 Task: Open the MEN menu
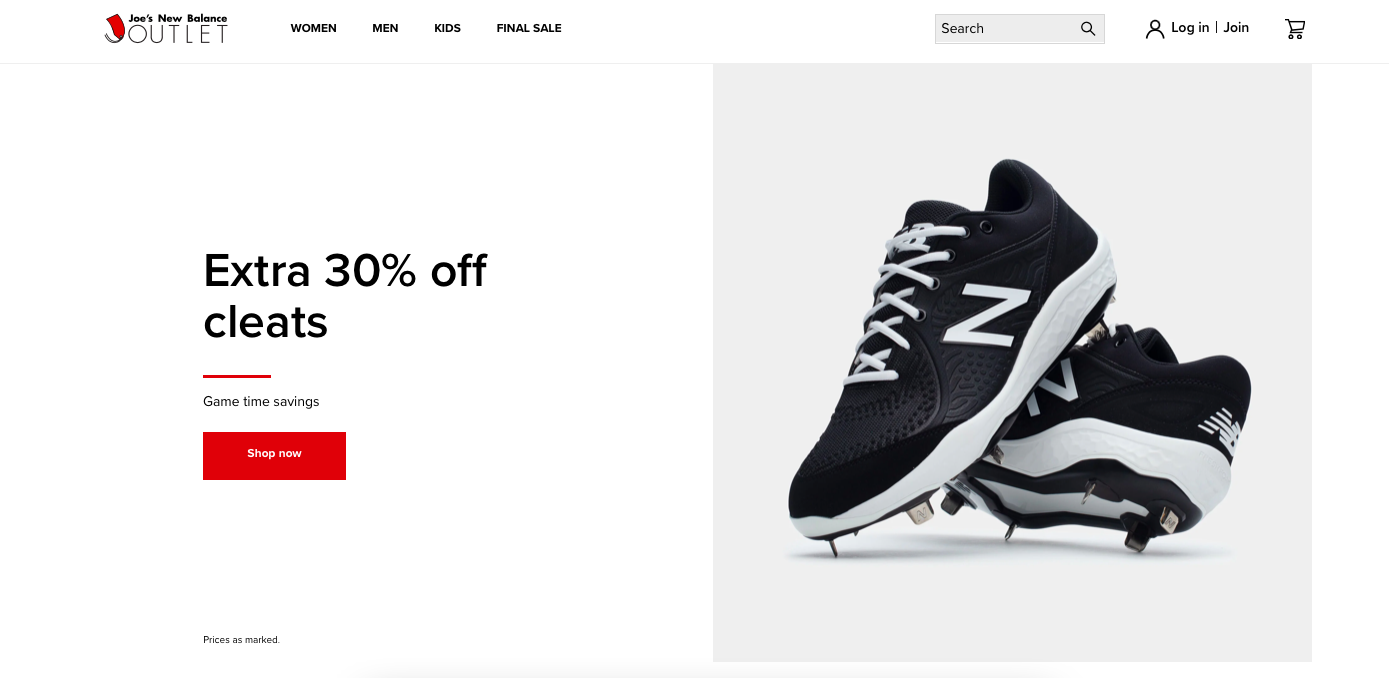pyautogui.click(x=385, y=28)
